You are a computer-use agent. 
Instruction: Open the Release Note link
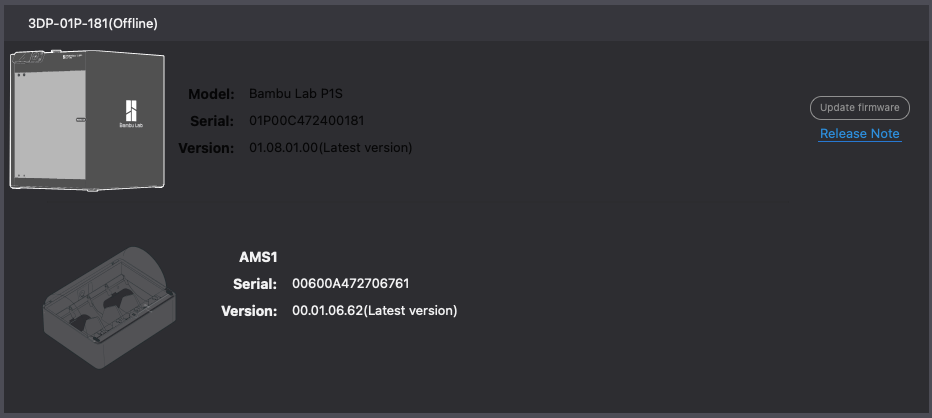coord(859,134)
